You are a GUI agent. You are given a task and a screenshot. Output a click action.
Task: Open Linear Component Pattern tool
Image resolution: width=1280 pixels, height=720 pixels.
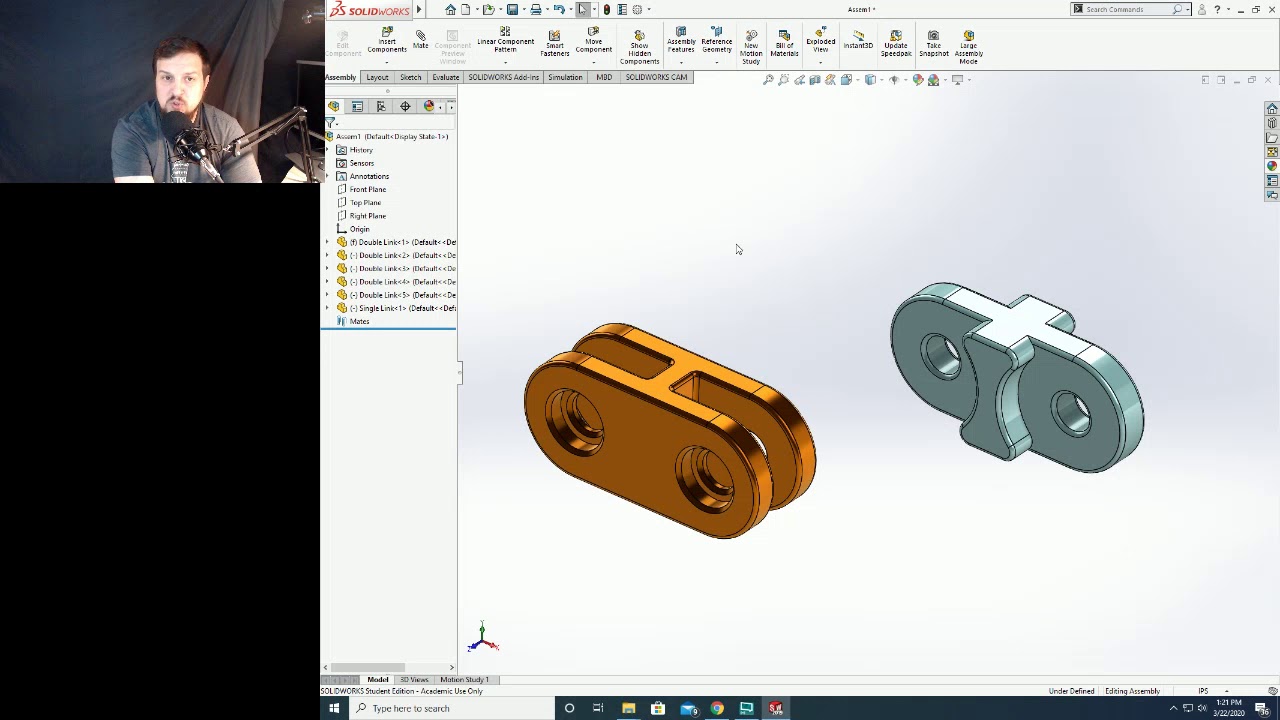tap(505, 41)
